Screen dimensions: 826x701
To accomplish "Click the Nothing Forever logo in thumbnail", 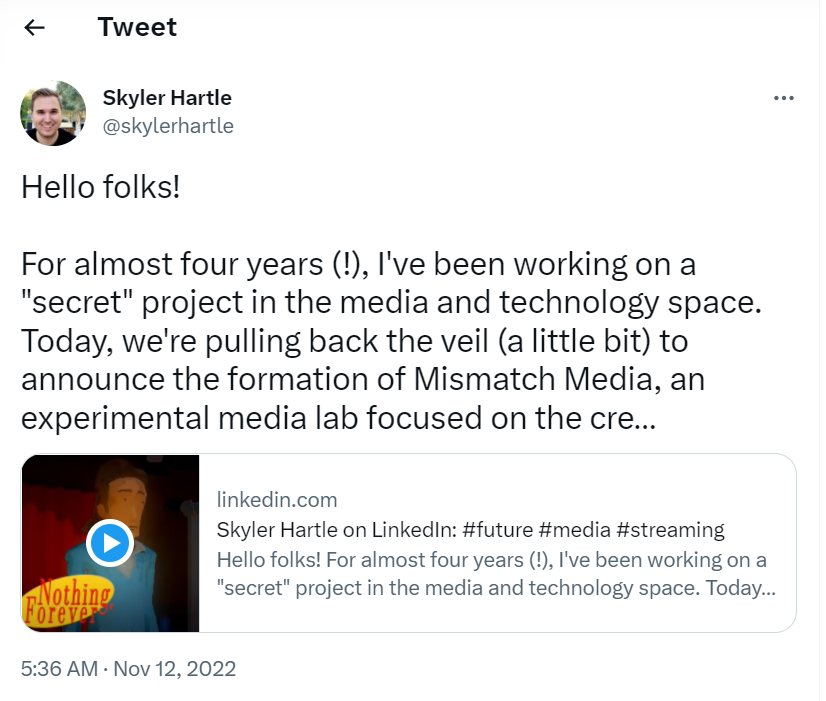I will pos(60,598).
